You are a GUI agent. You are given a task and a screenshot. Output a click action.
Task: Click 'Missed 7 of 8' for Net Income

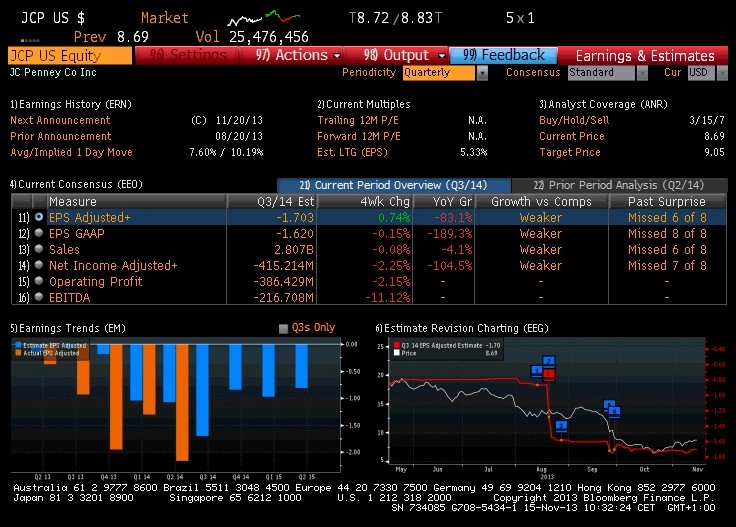tap(667, 265)
